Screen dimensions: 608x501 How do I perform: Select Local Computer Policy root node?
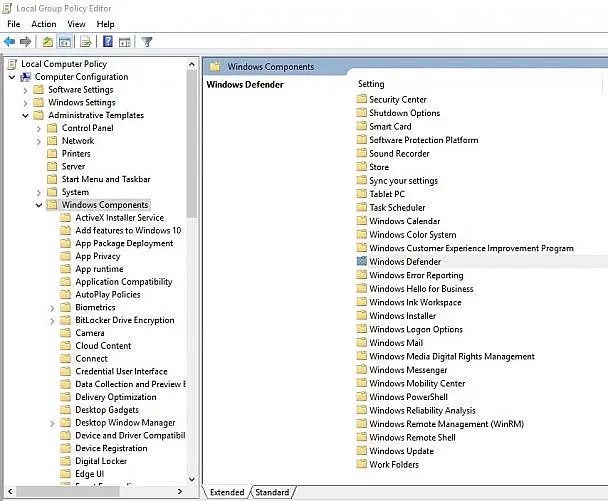[64, 64]
